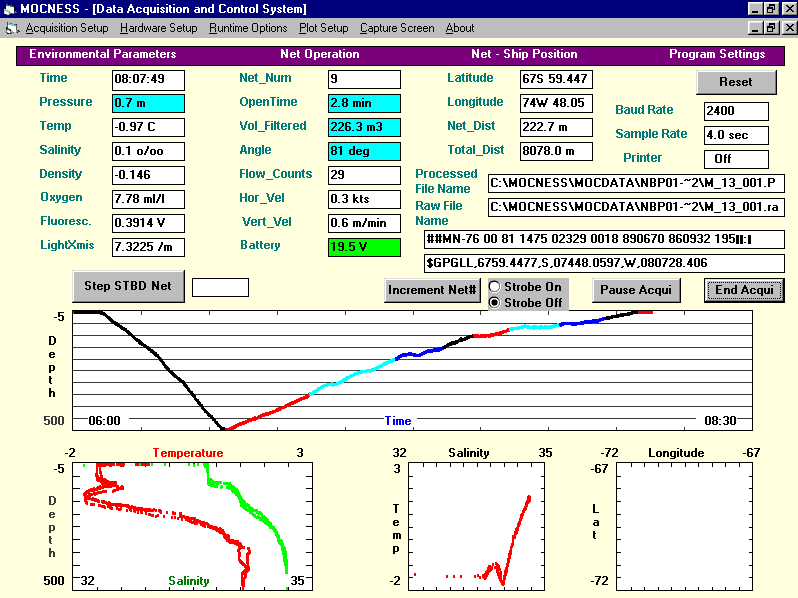This screenshot has width=798, height=598.
Task: Click the green Battery value 19.5 V
Action: (364, 247)
